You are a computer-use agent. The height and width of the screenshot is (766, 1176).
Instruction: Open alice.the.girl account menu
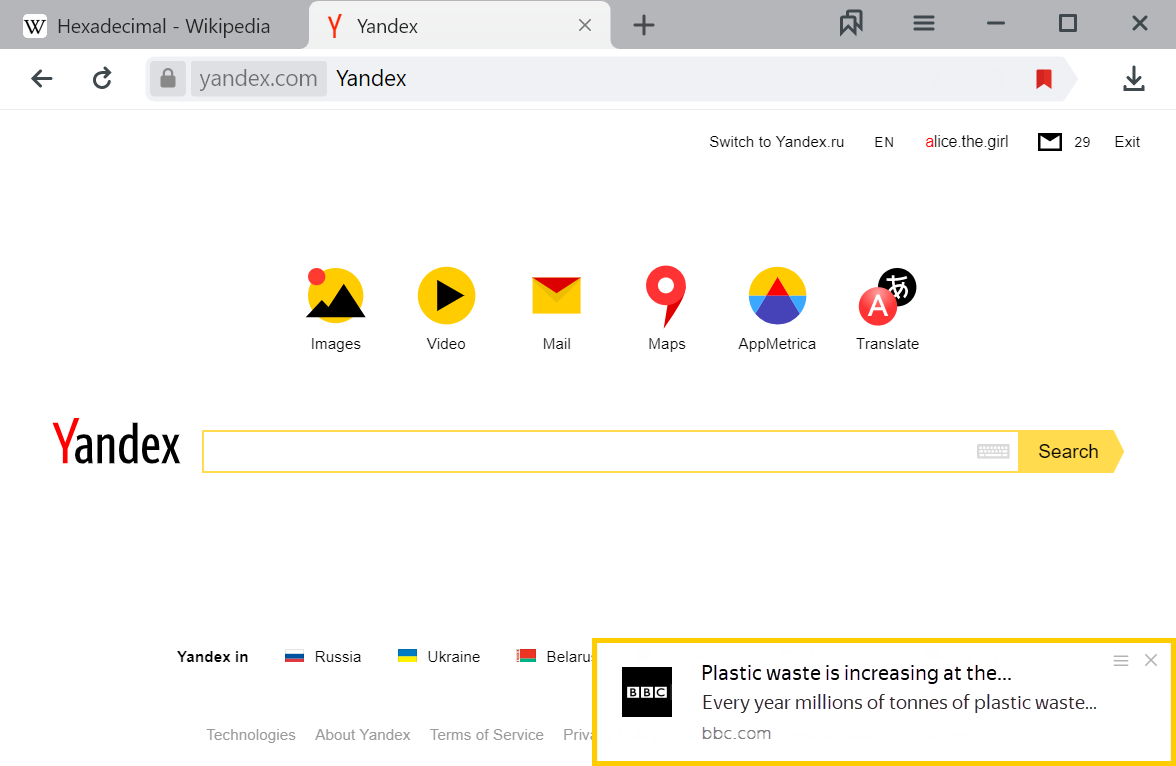[x=966, y=142]
